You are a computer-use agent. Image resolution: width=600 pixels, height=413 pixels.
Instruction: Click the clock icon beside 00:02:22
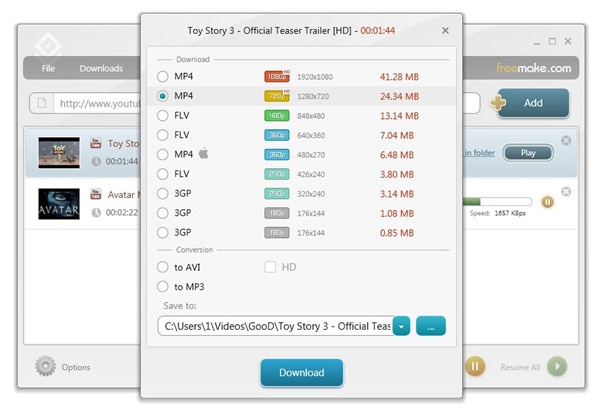tap(96, 212)
